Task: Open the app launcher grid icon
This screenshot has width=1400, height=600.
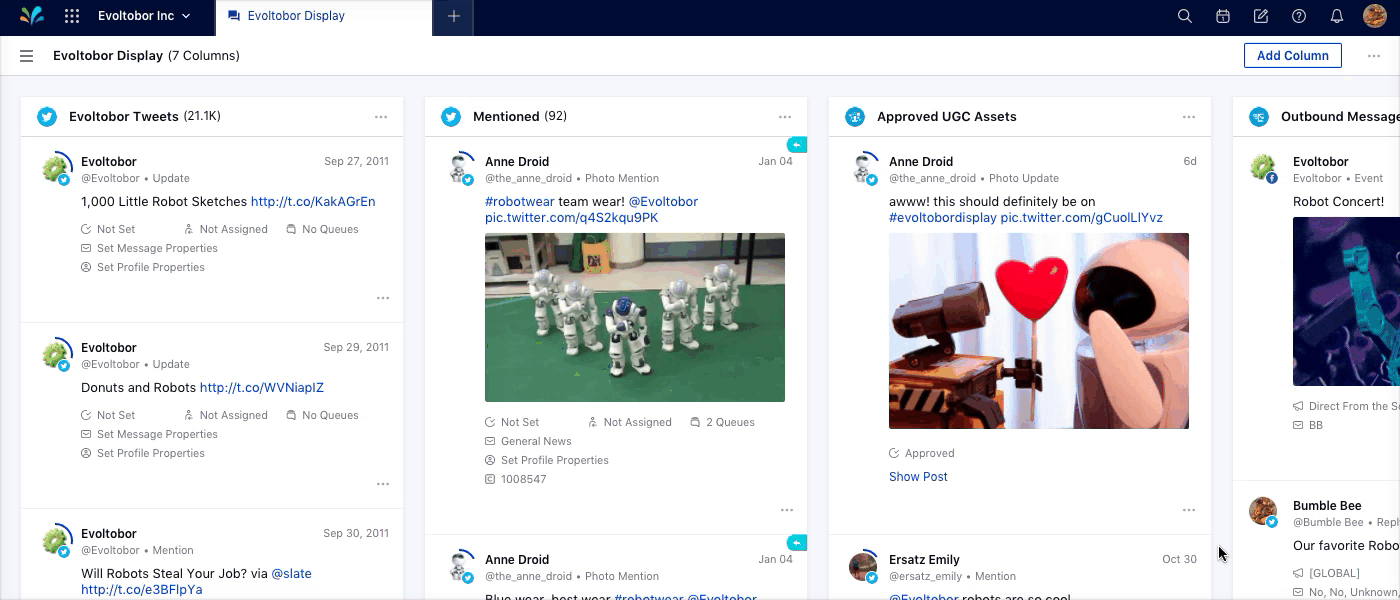Action: [72, 16]
